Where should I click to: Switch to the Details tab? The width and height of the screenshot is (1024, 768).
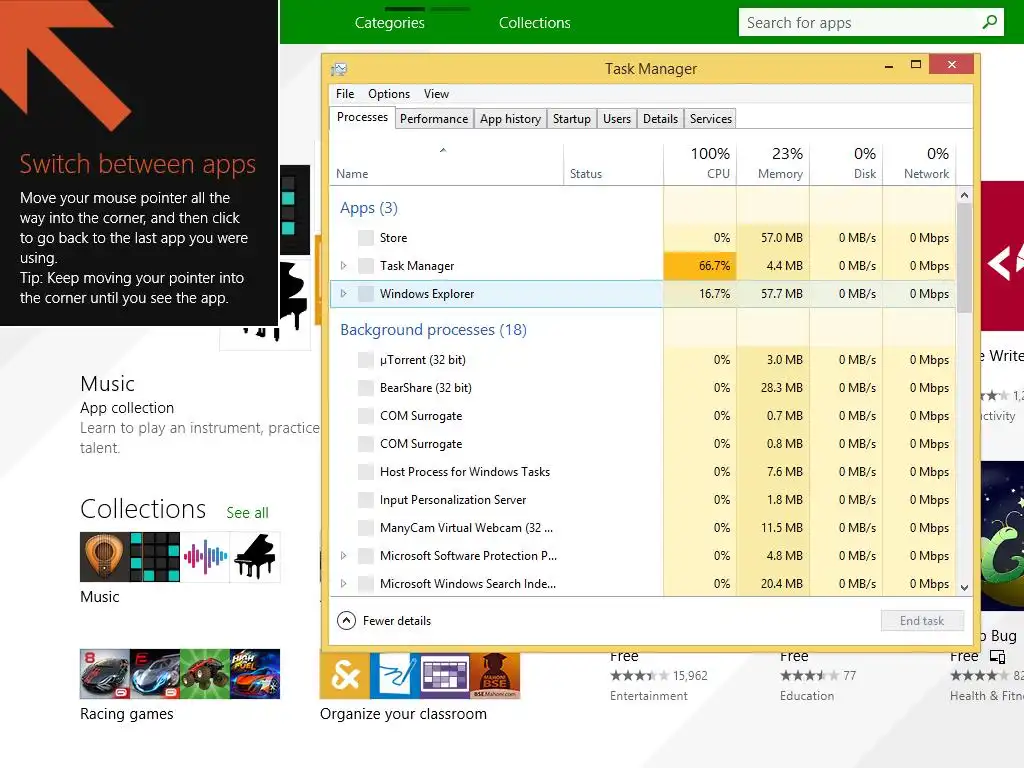[660, 119]
